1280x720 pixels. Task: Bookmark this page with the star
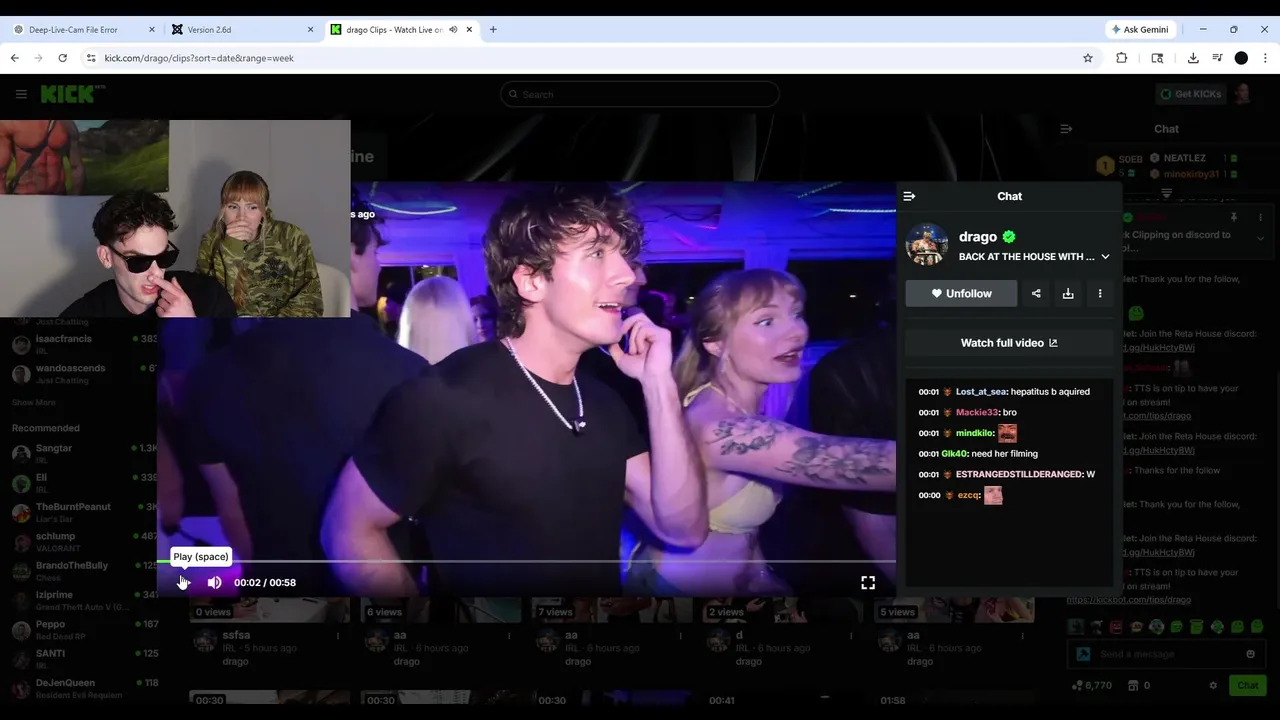click(x=1088, y=58)
